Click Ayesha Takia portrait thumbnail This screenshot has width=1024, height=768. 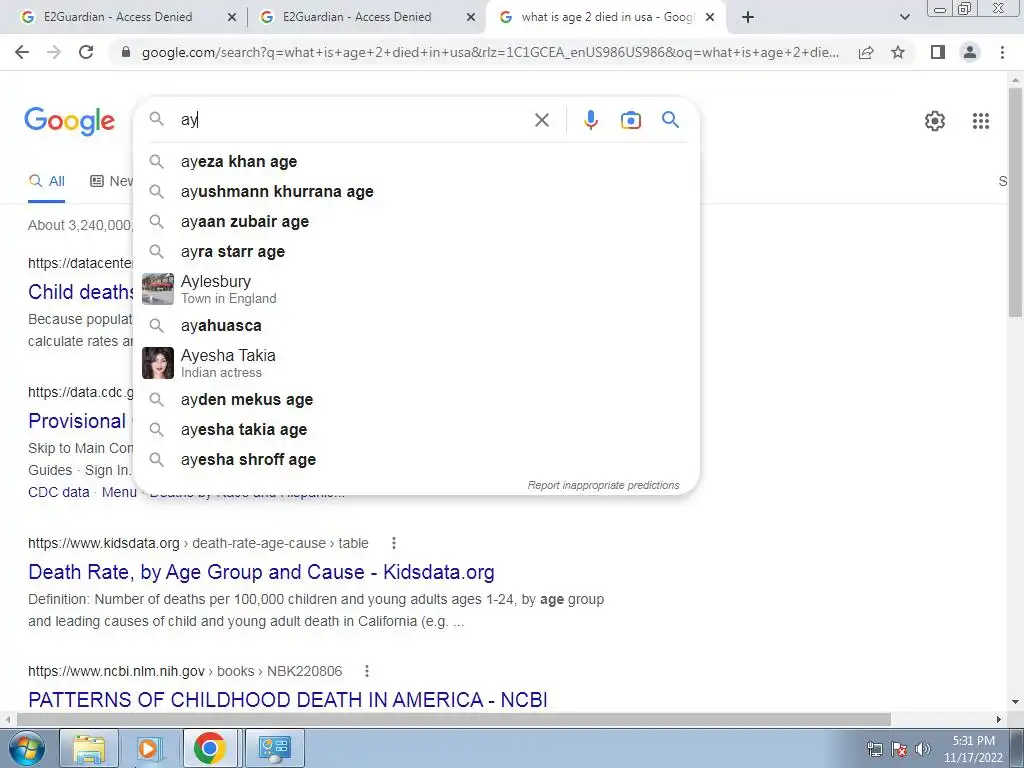157,363
